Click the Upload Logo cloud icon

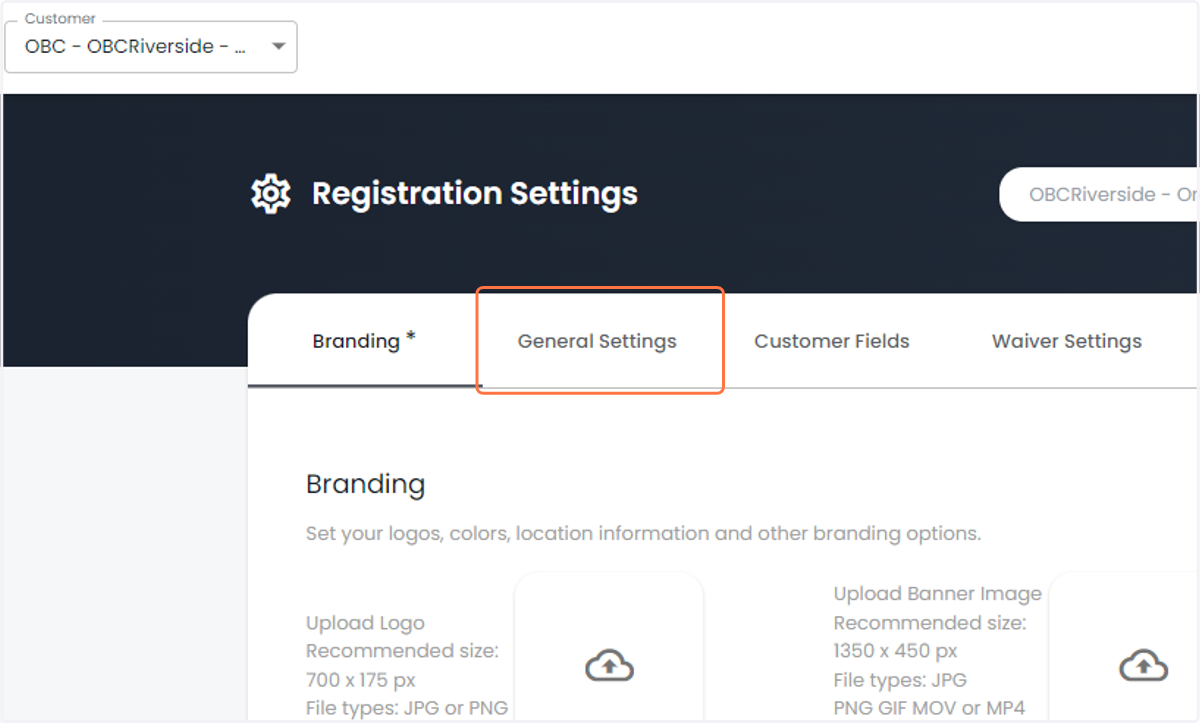point(609,665)
